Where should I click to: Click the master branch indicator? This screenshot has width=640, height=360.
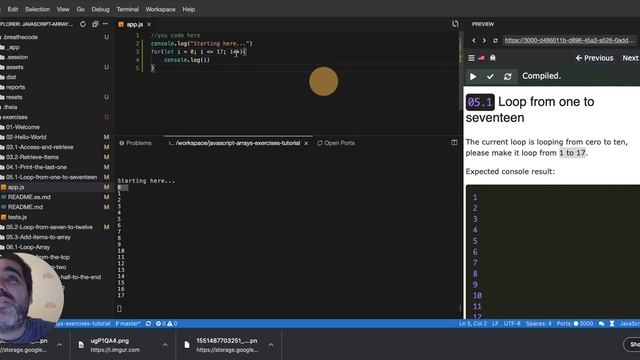pyautogui.click(x=128, y=324)
